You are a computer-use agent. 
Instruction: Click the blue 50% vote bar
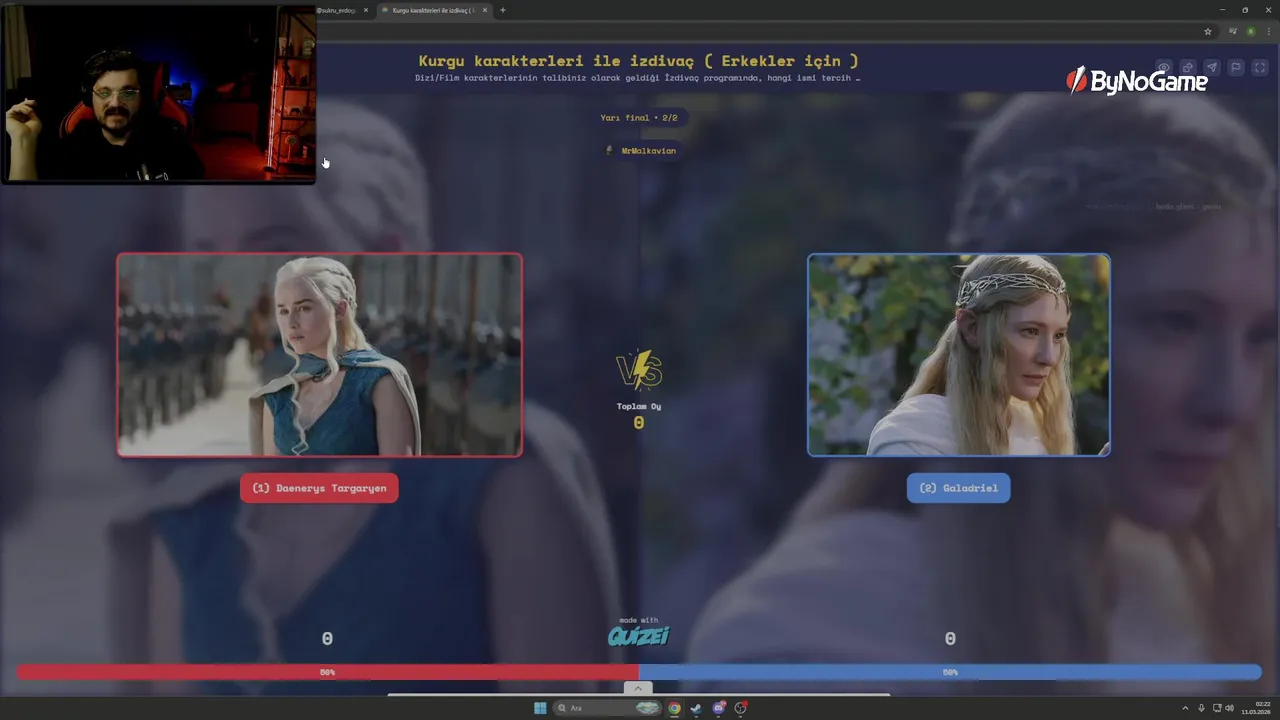click(x=950, y=672)
